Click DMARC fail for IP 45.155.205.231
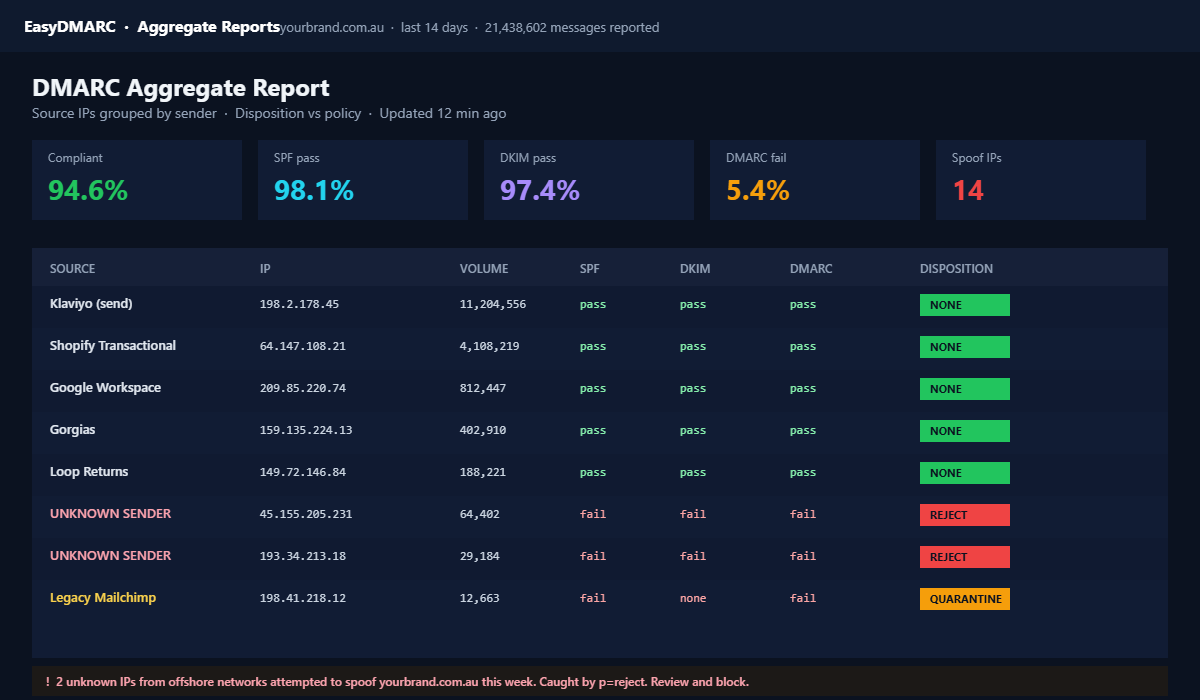Viewport: 1200px width, 700px height. (803, 514)
